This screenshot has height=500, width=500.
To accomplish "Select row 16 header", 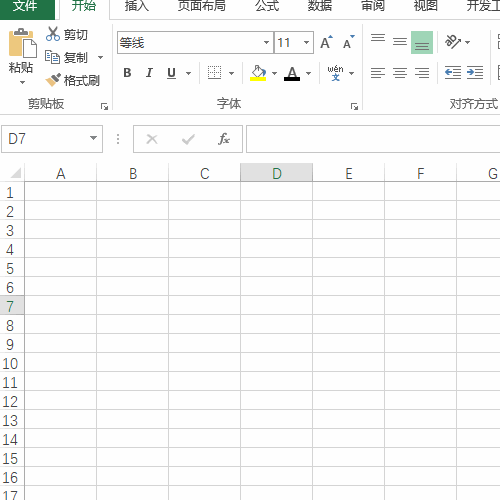I will pos(11,477).
